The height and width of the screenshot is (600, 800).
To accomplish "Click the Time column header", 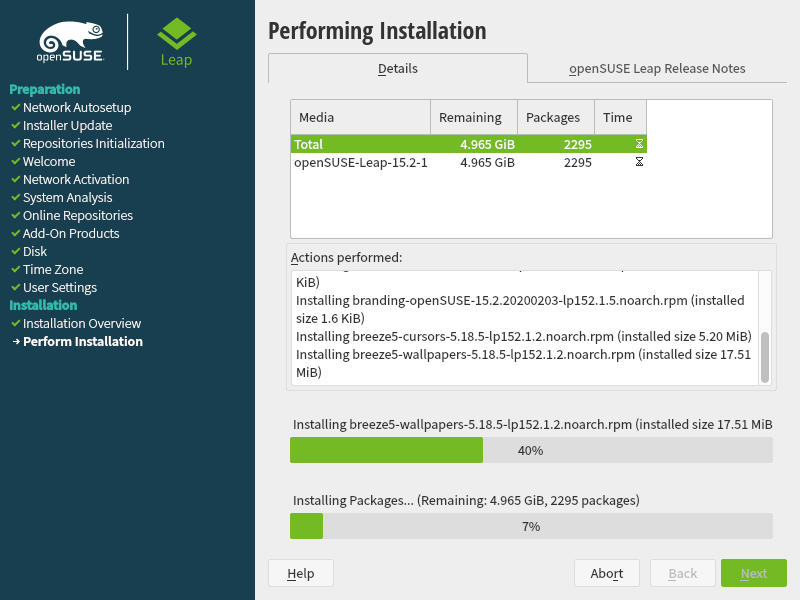I will tap(620, 117).
